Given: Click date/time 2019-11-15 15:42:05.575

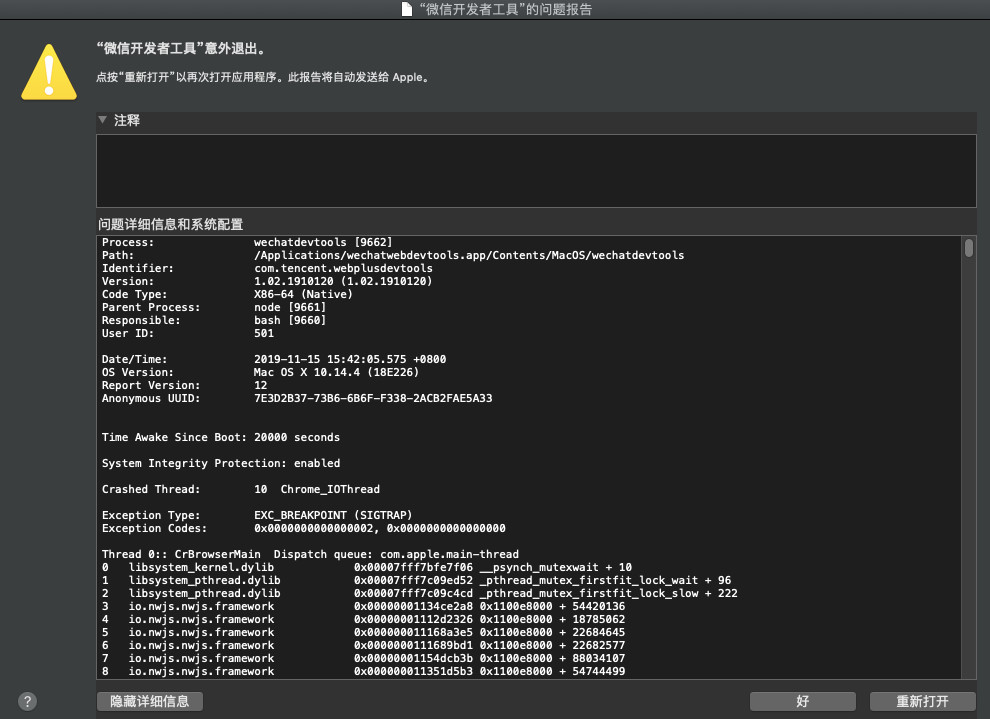Looking at the screenshot, I should [x=350, y=359].
